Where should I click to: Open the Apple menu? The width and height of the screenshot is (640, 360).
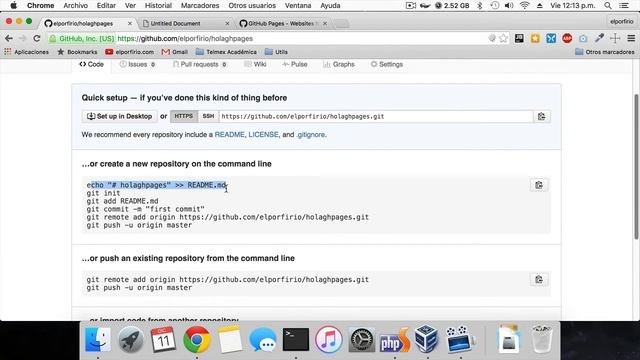tap(13, 6)
